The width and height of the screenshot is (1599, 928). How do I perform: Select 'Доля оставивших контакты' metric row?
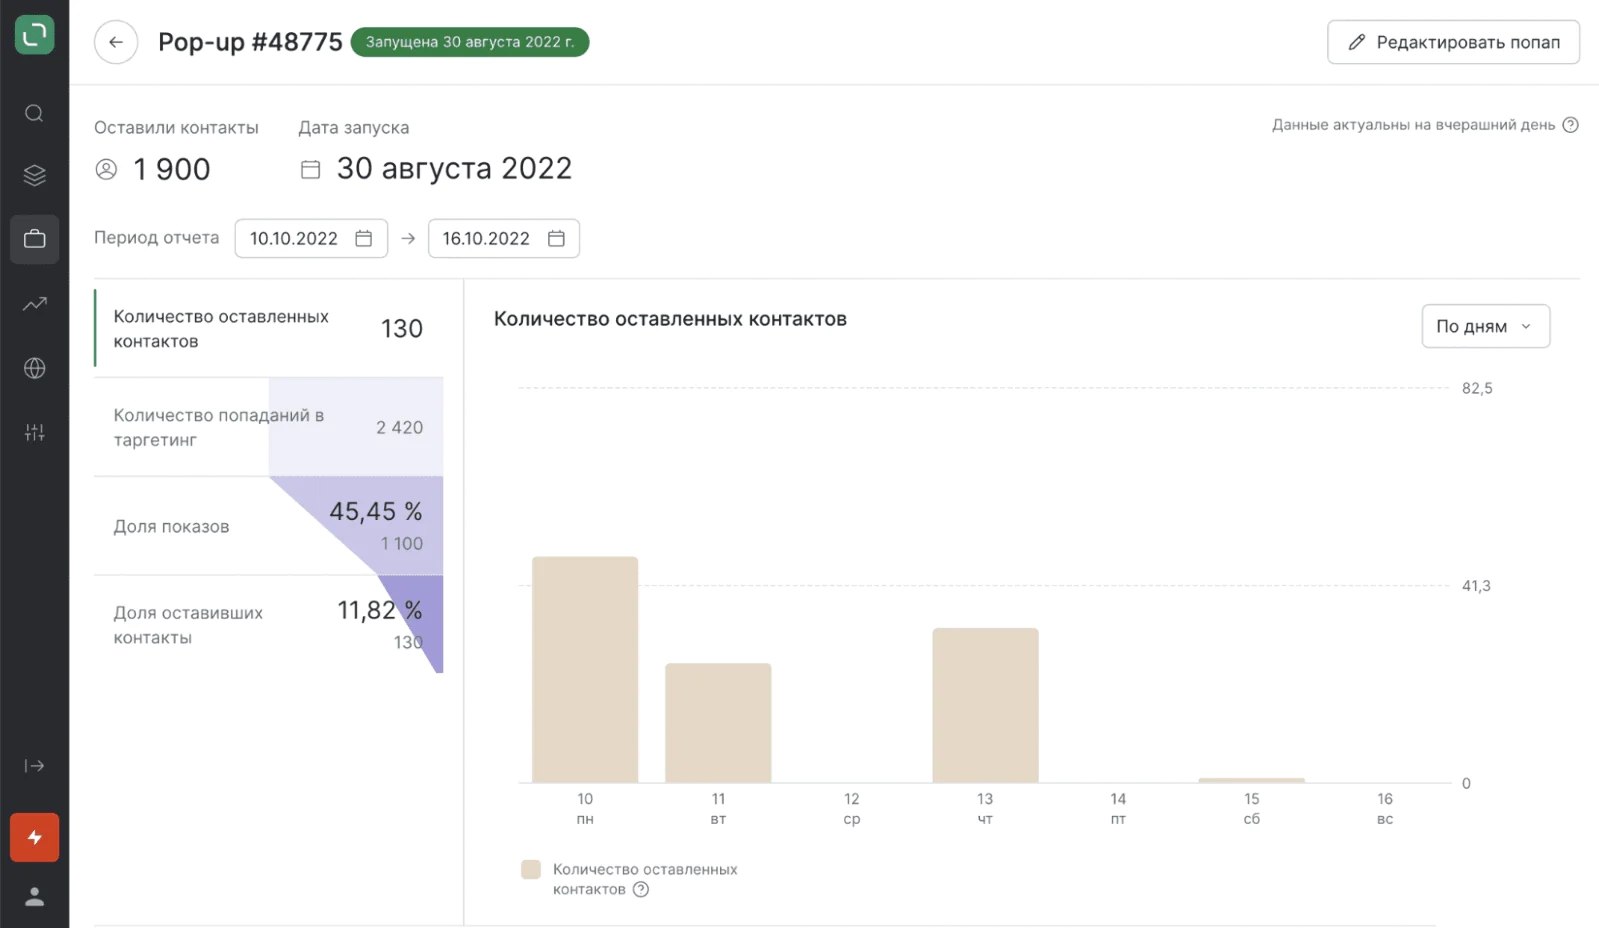[x=269, y=625]
